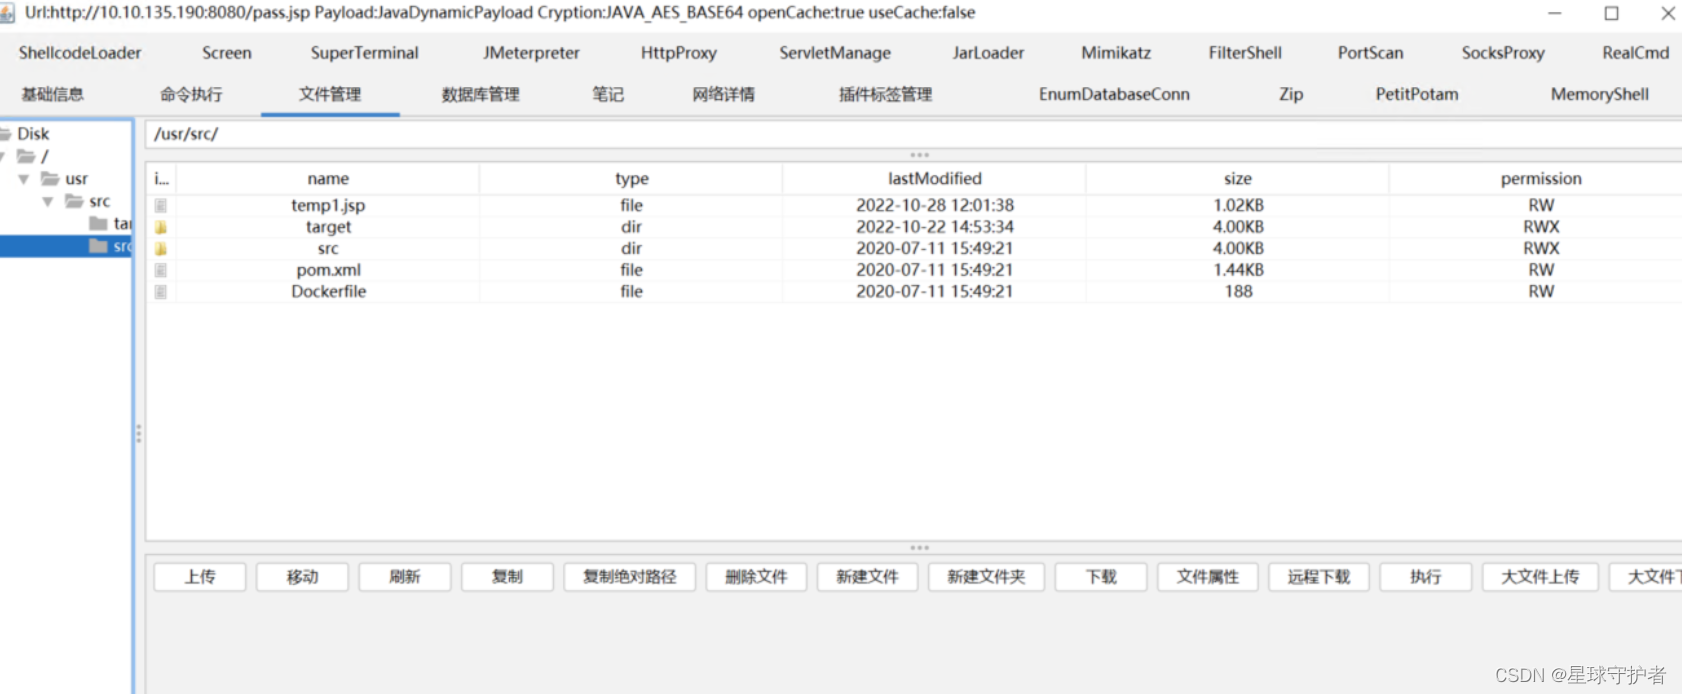The height and width of the screenshot is (694, 1682).
Task: Switch to 网络详情 tab
Action: tap(724, 94)
